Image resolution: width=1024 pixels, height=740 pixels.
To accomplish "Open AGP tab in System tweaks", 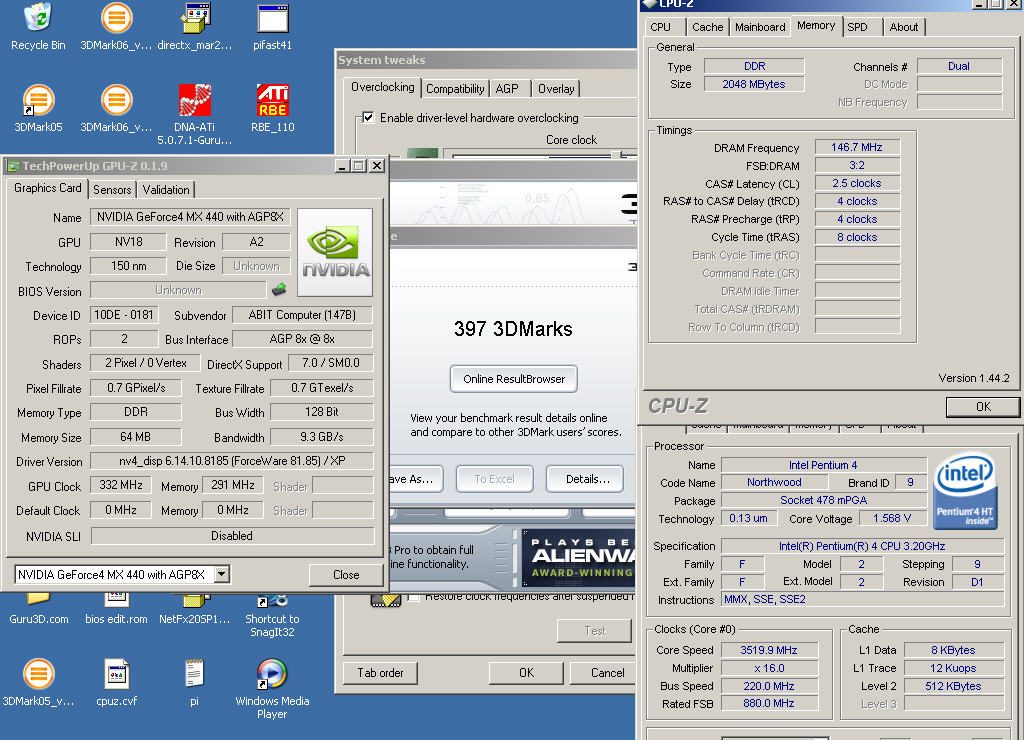I will 507,89.
